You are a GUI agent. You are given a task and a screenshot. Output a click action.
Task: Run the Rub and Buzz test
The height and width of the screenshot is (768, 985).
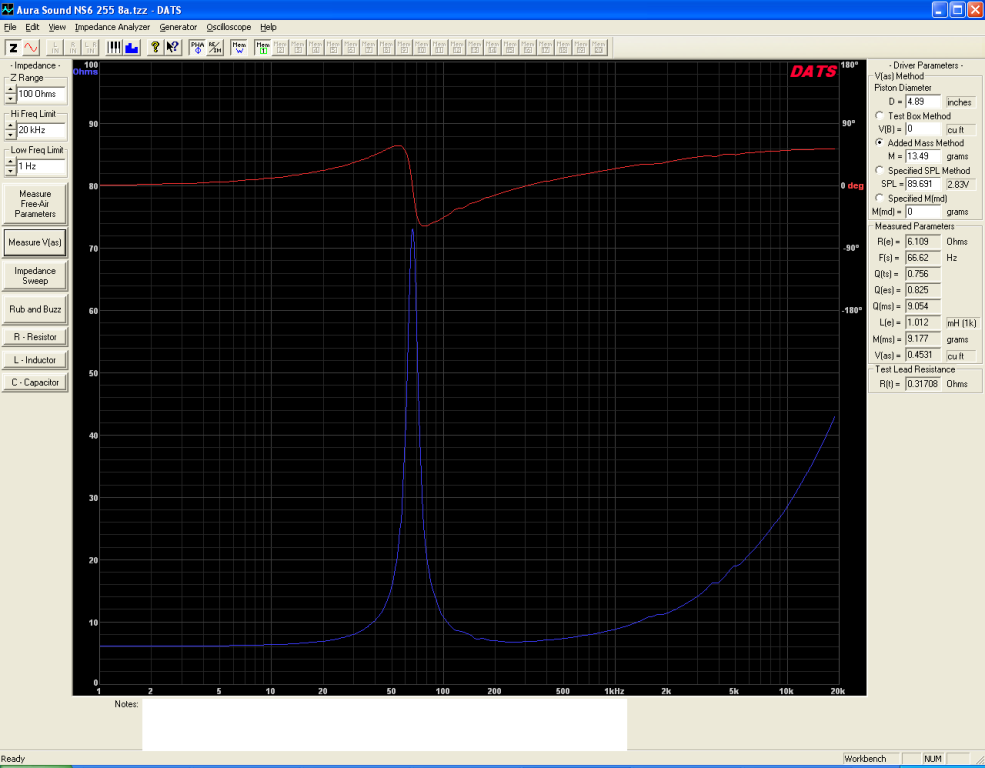(35, 309)
